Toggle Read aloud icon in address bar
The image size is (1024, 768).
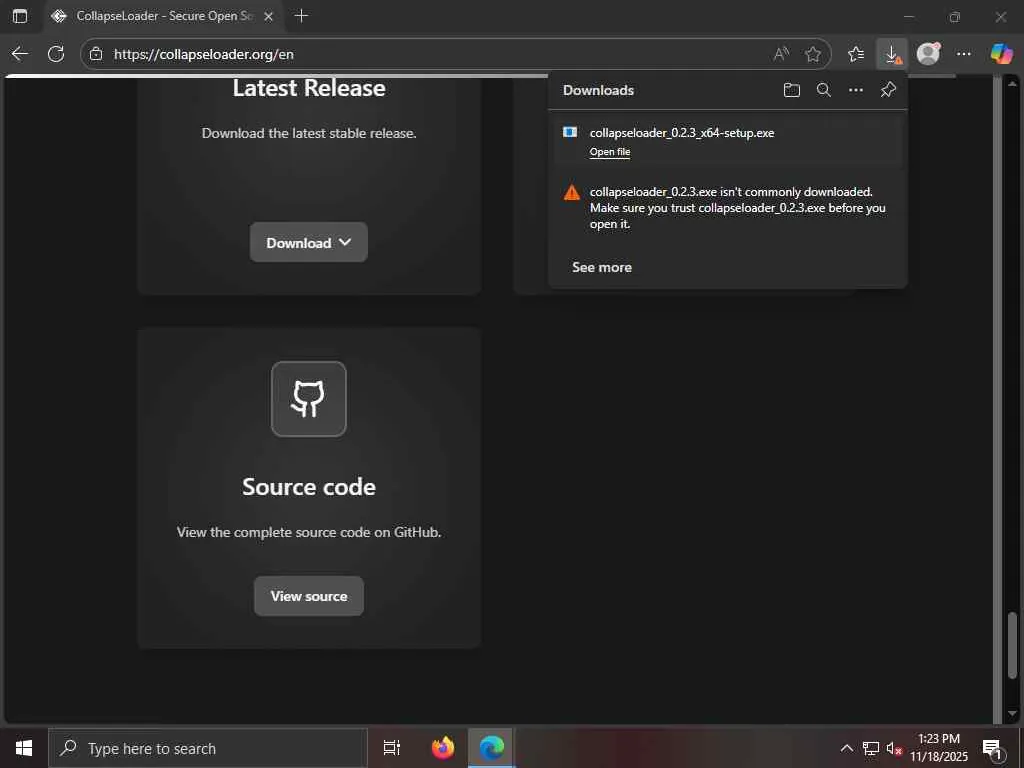[781, 54]
